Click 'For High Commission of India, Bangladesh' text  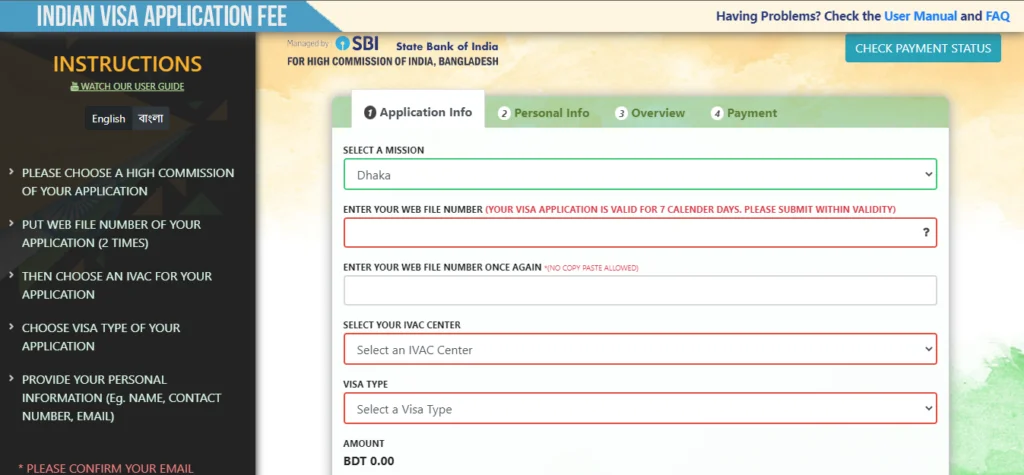392,61
